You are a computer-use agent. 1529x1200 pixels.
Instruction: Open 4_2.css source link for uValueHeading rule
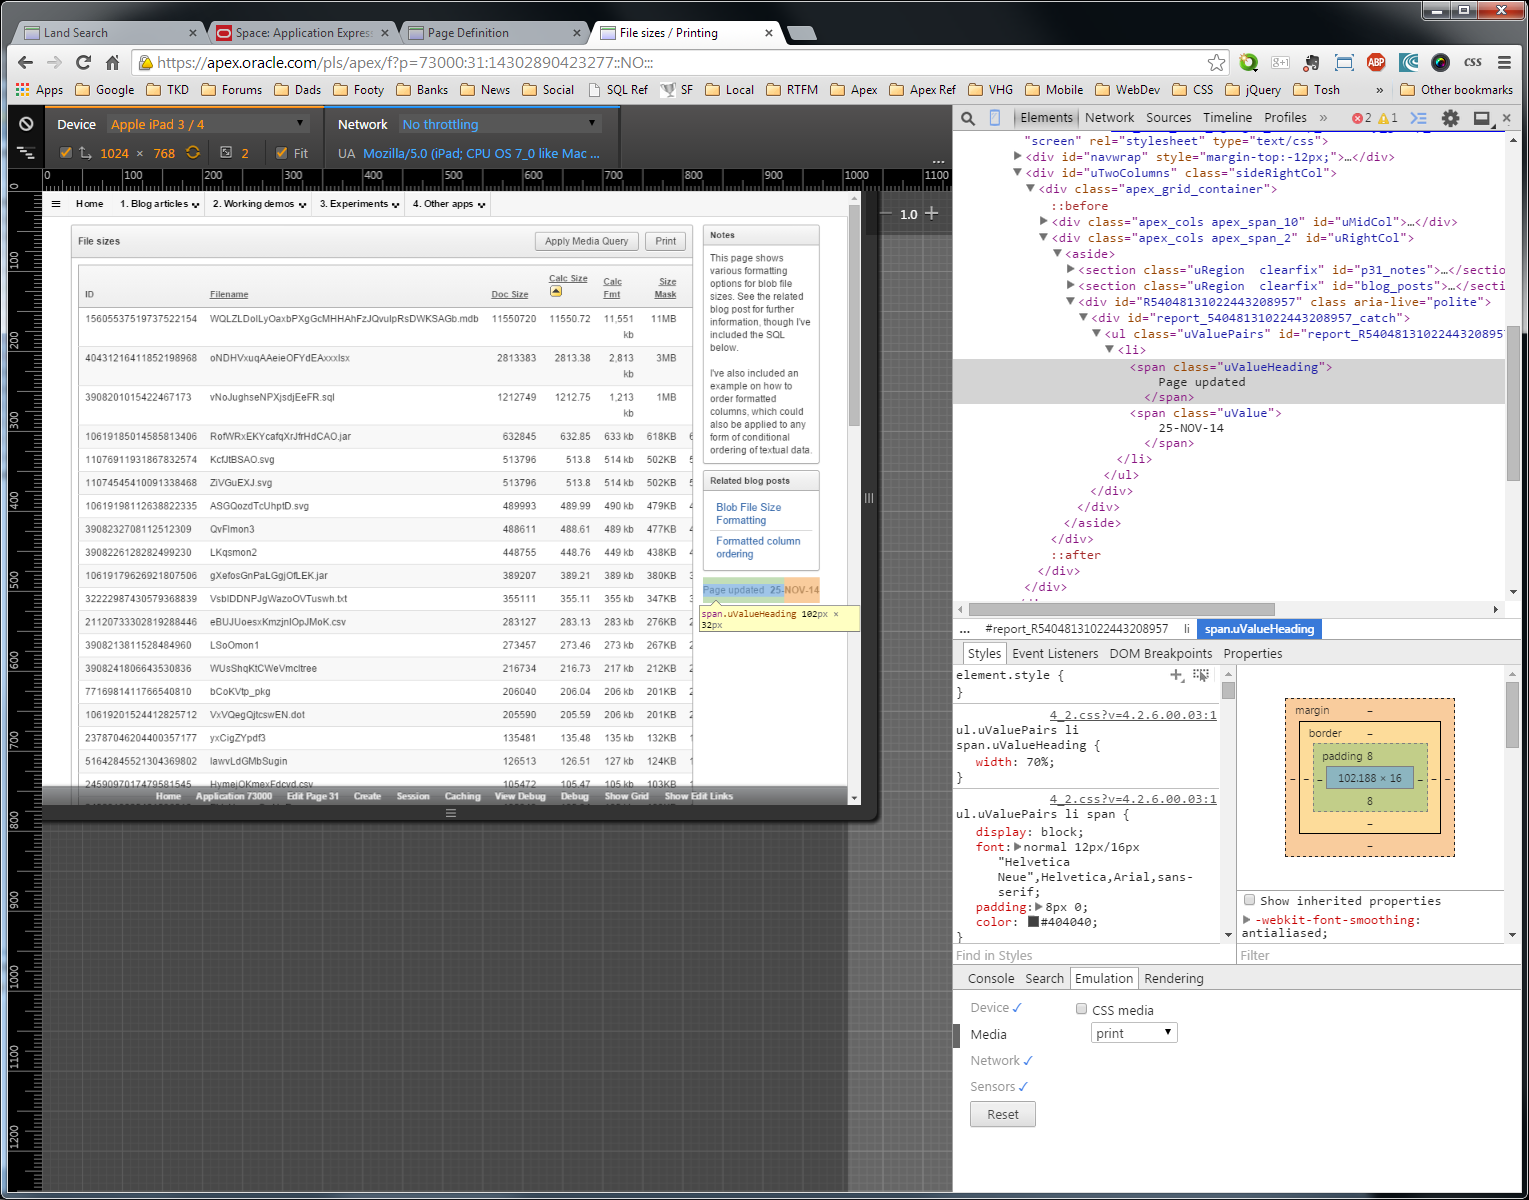(x=1132, y=715)
